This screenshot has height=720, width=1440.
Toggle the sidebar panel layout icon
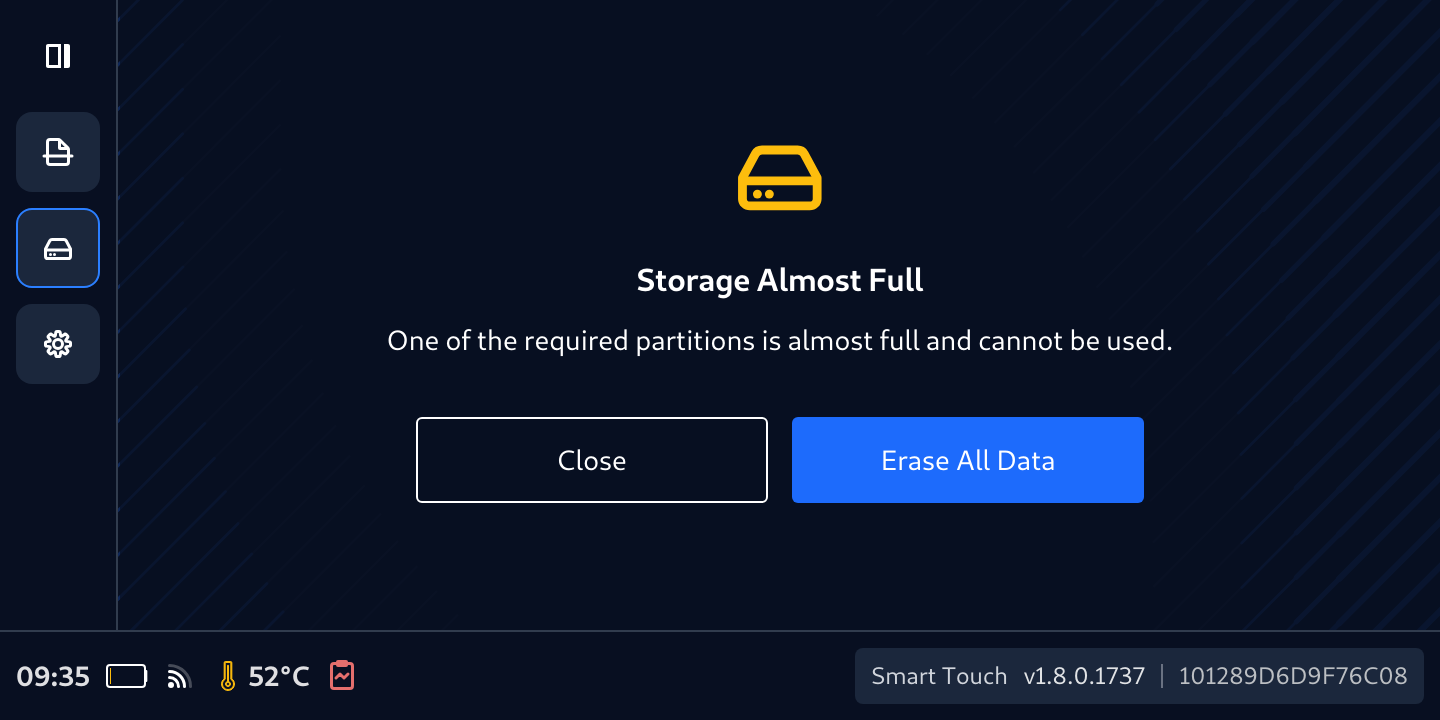click(58, 56)
